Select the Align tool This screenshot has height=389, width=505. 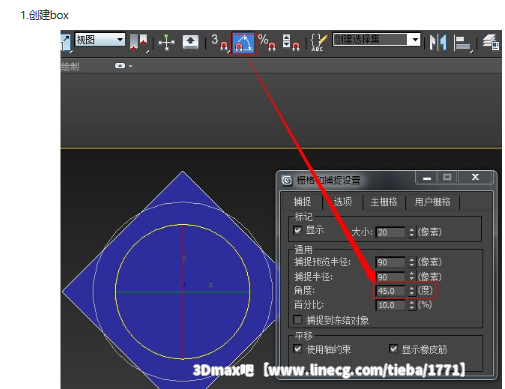pyautogui.click(x=462, y=43)
